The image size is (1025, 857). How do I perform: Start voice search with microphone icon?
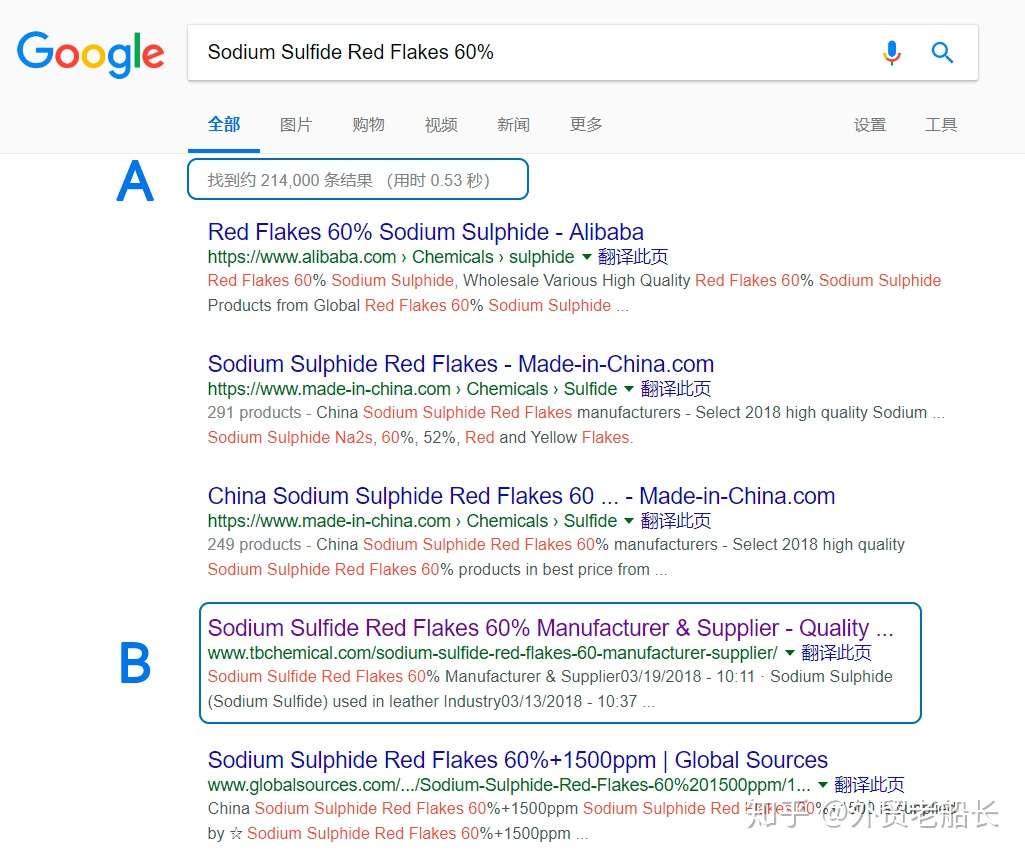892,52
